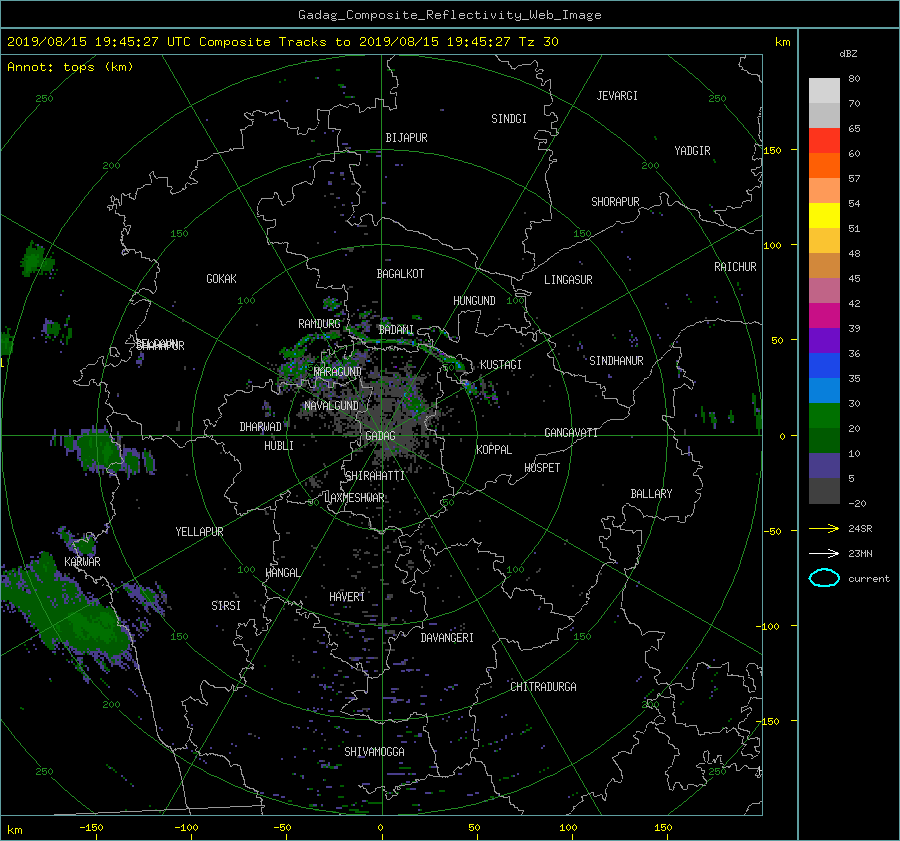Click the BALLARY city label

point(651,494)
